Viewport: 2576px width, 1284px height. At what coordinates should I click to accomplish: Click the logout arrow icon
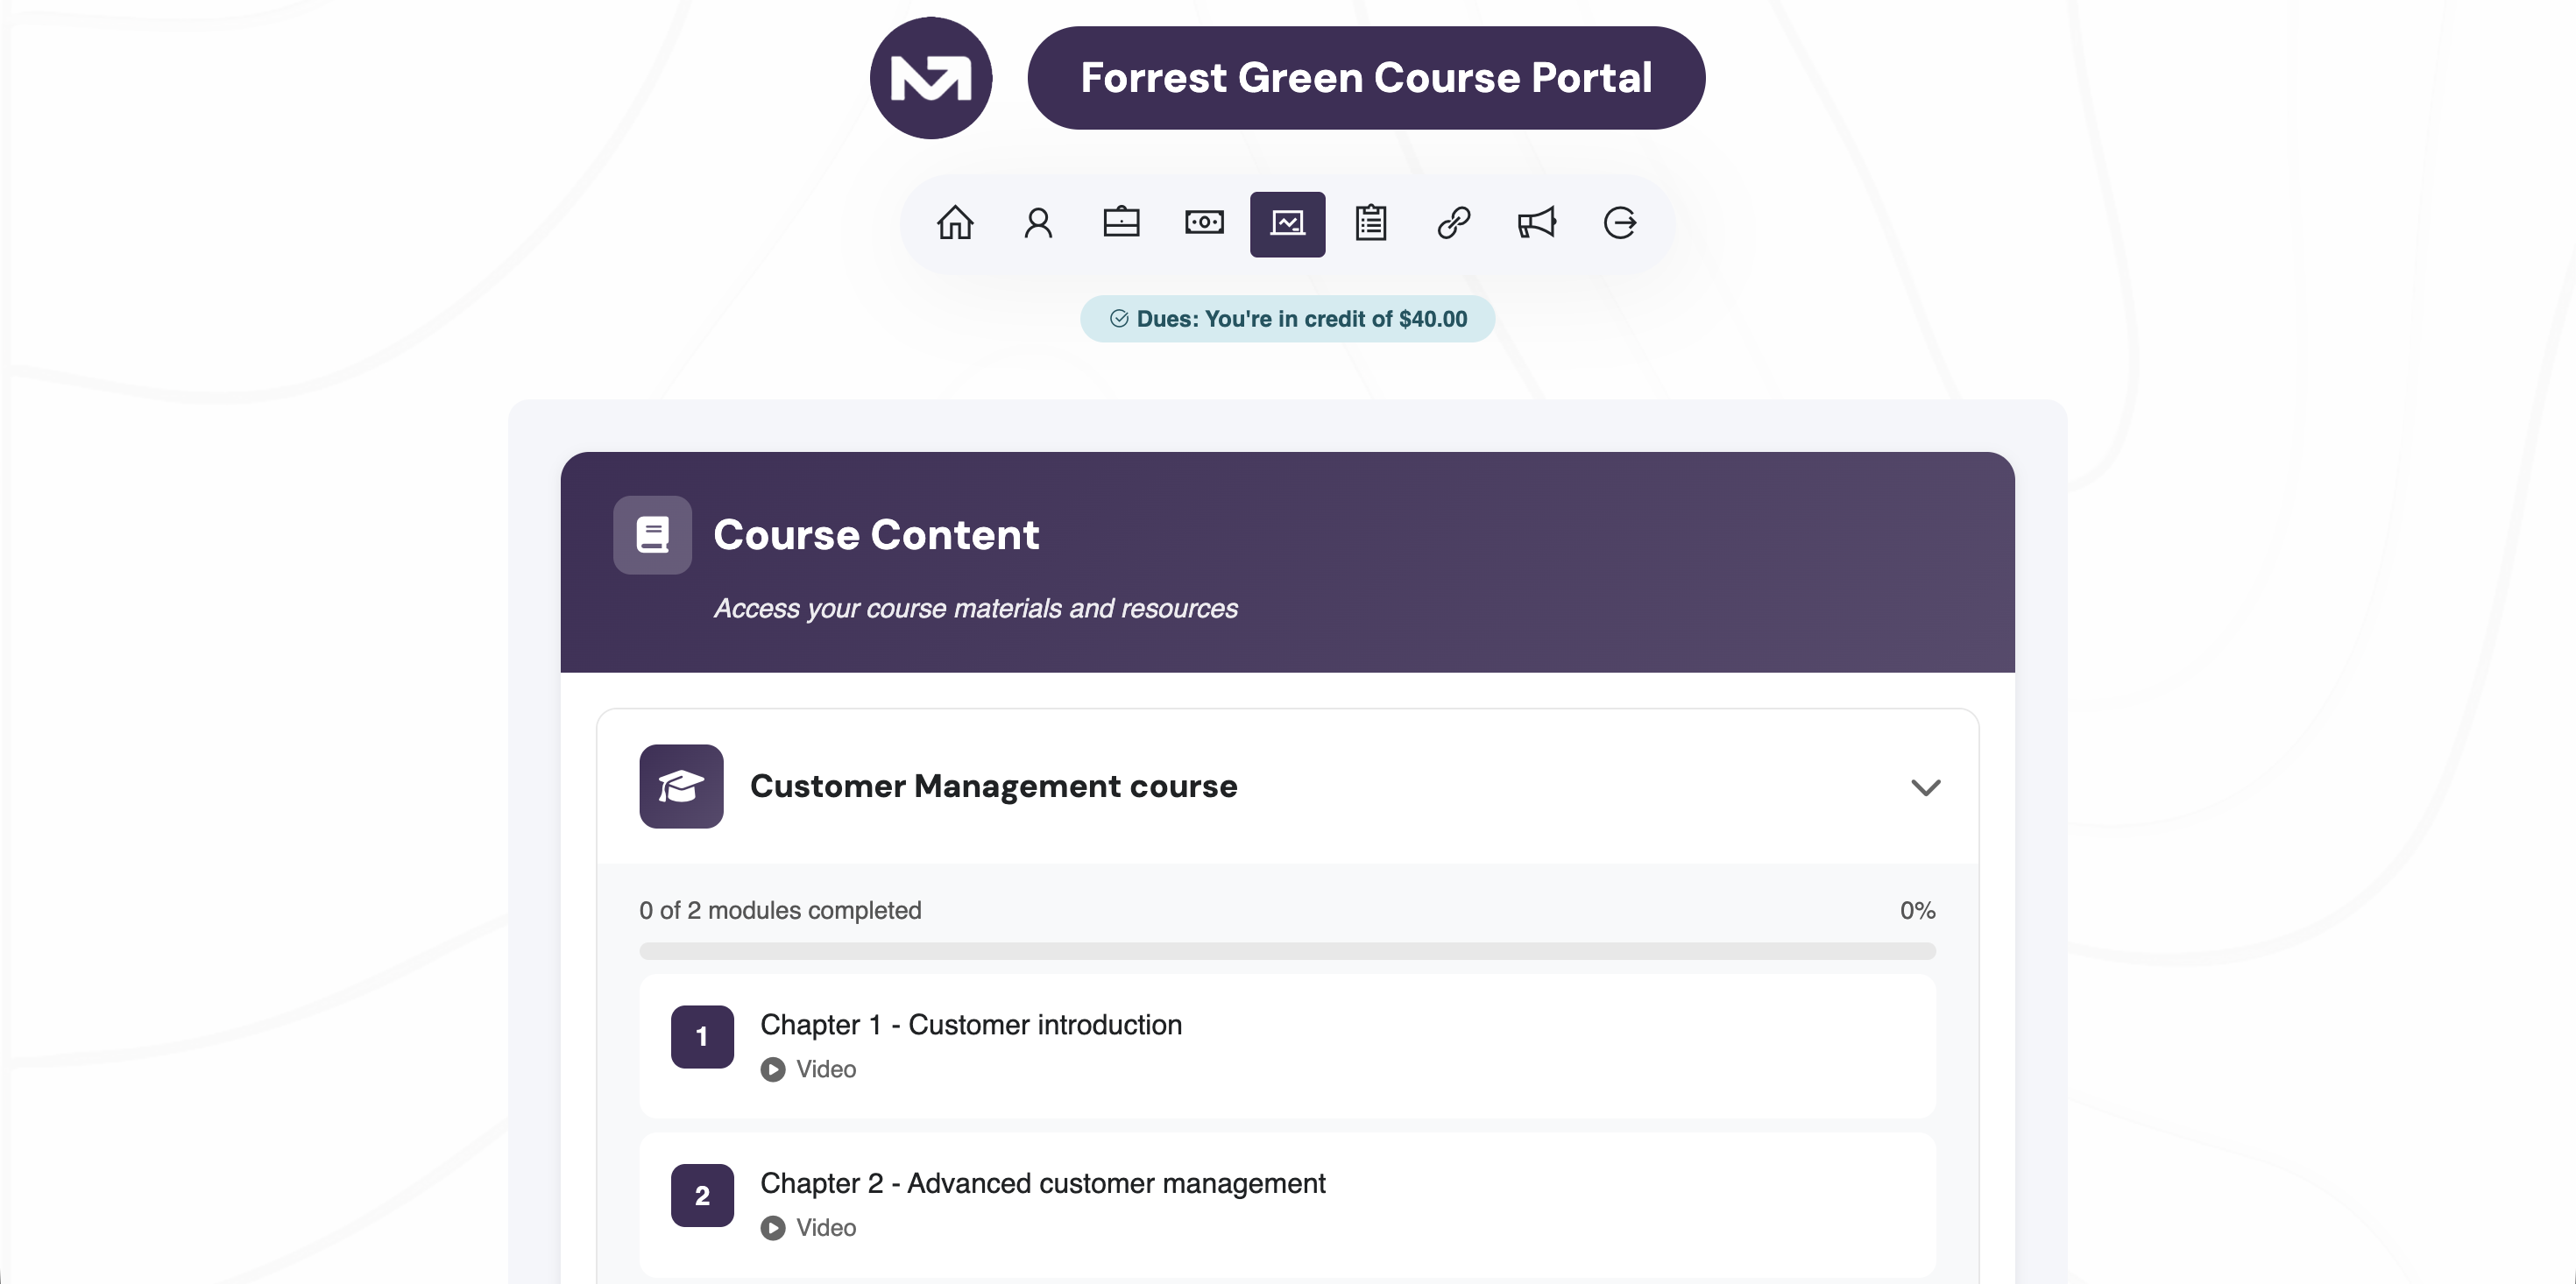[1619, 223]
